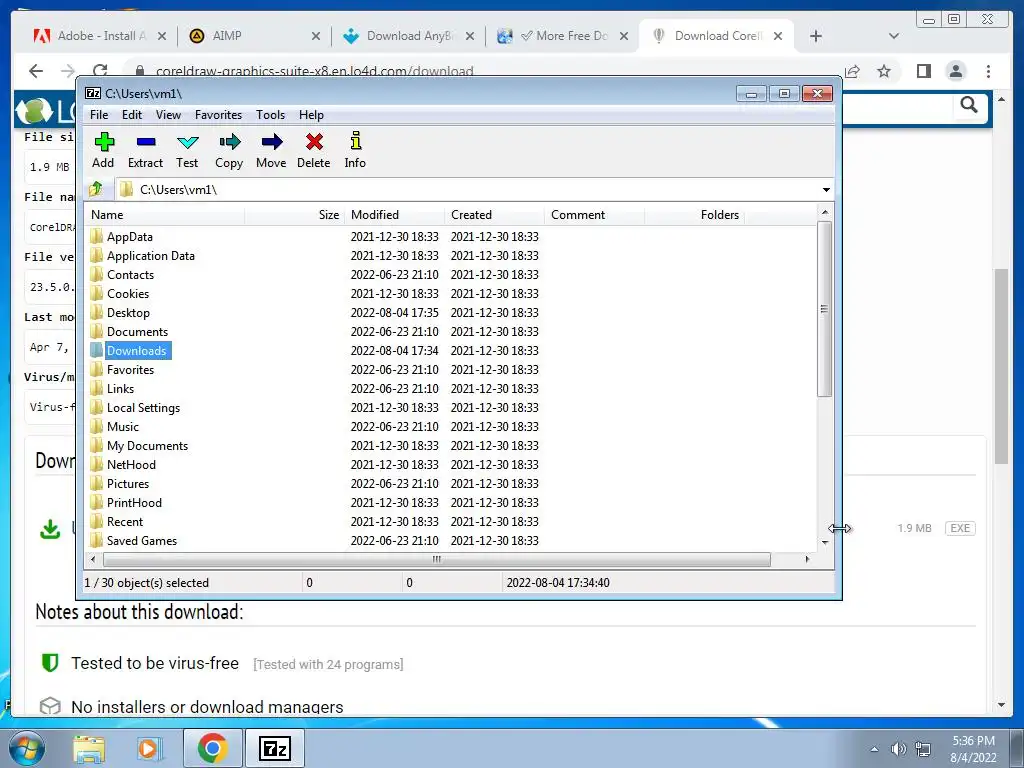Click the Comment column header
This screenshot has width=1024, height=768.
594,215
